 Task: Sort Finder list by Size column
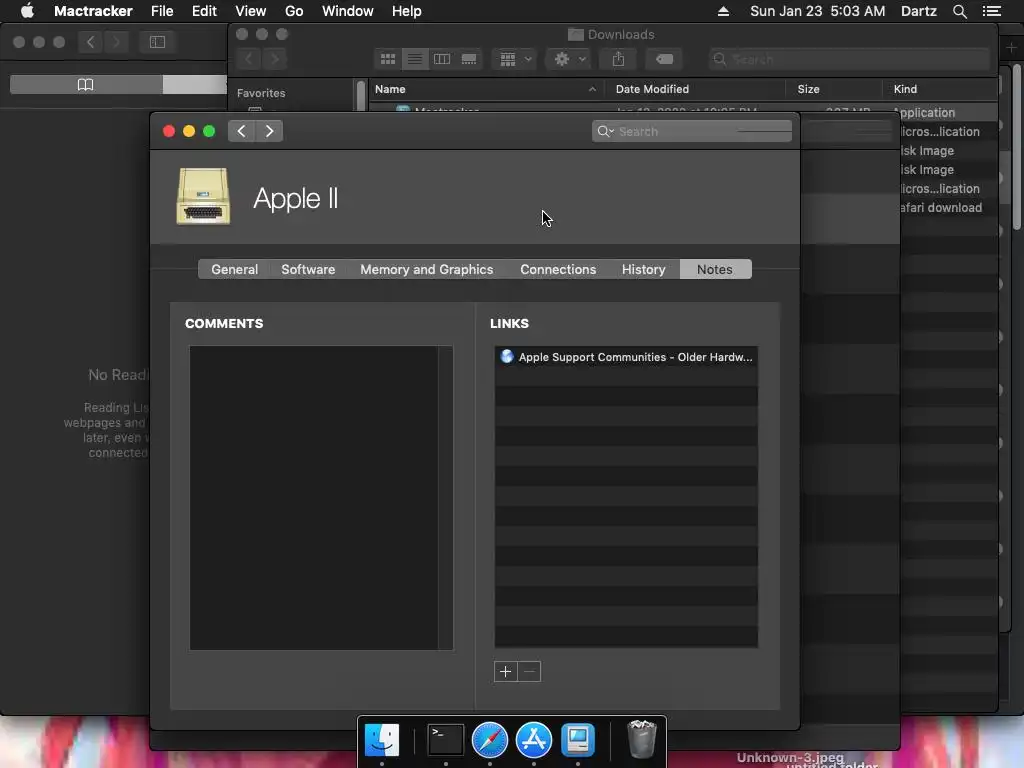(x=833, y=89)
